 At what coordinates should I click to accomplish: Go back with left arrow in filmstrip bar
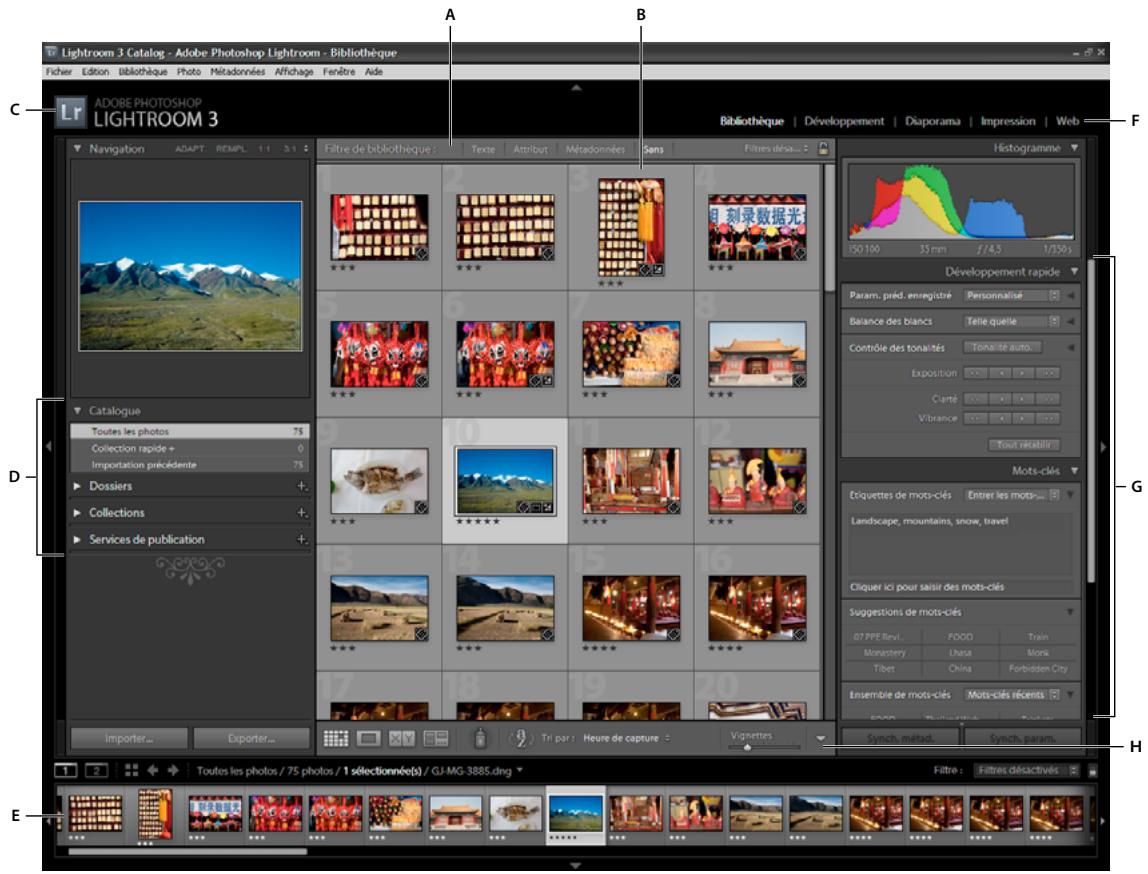(x=153, y=770)
